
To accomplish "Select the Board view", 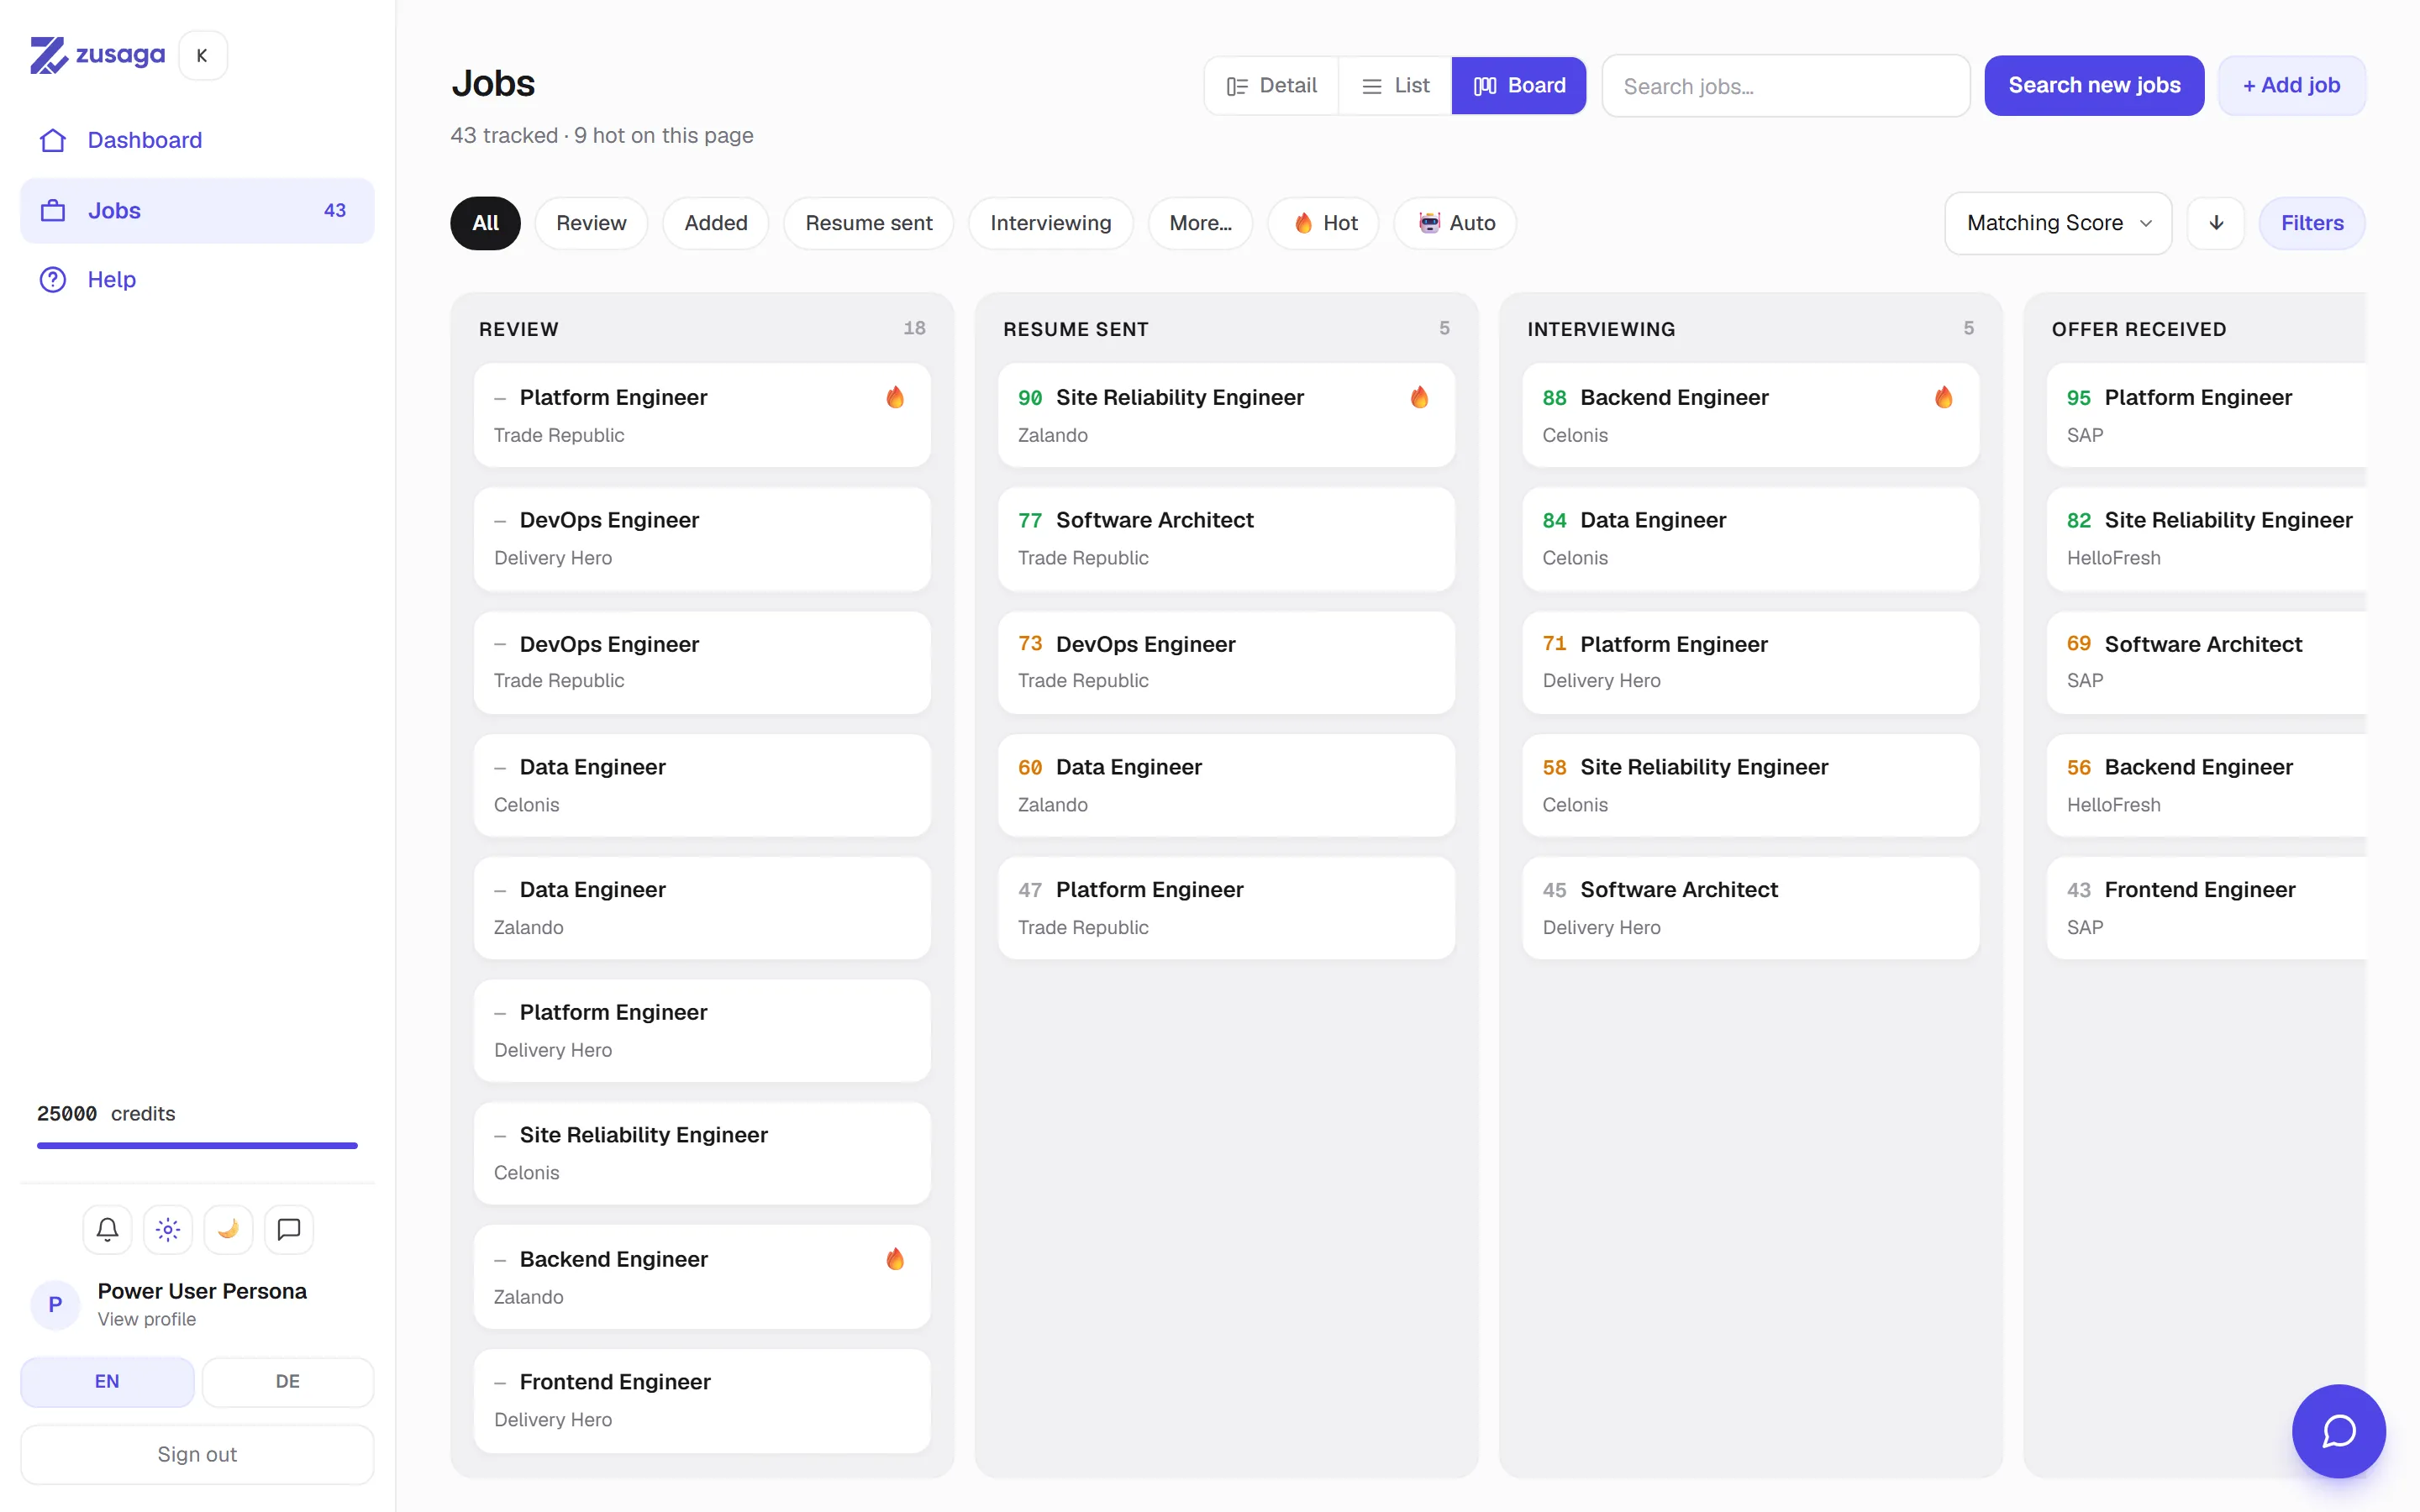I will (x=1519, y=86).
